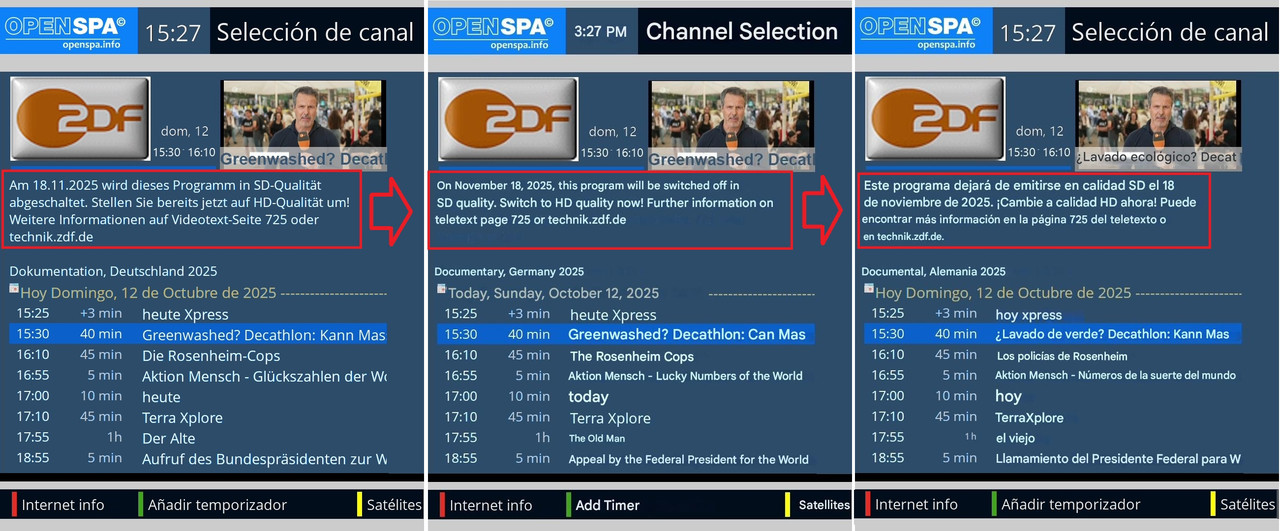1280x531 pixels.
Task: Select 'Aktion Mensch - Números de la suerte' row
Action: point(1053,376)
